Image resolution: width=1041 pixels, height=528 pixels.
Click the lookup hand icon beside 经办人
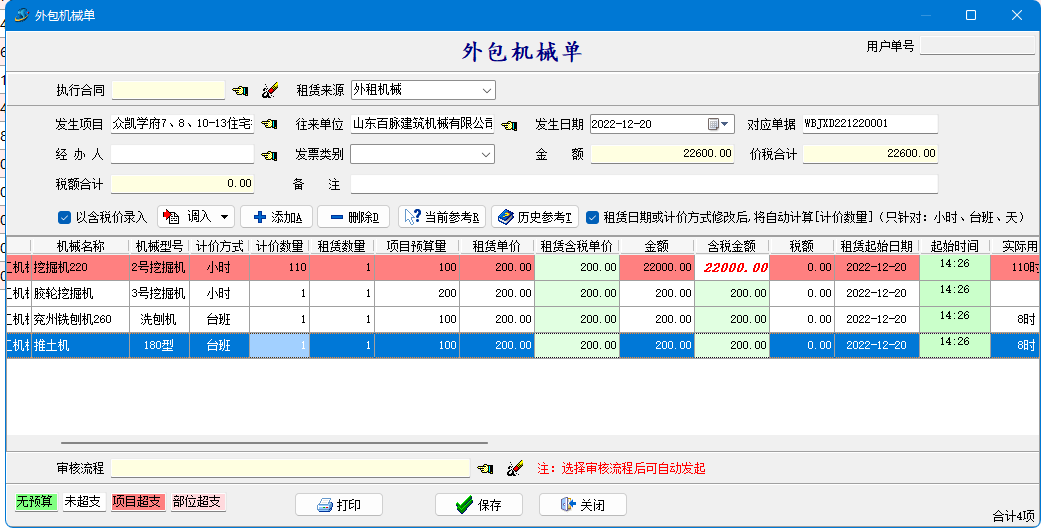(x=269, y=155)
